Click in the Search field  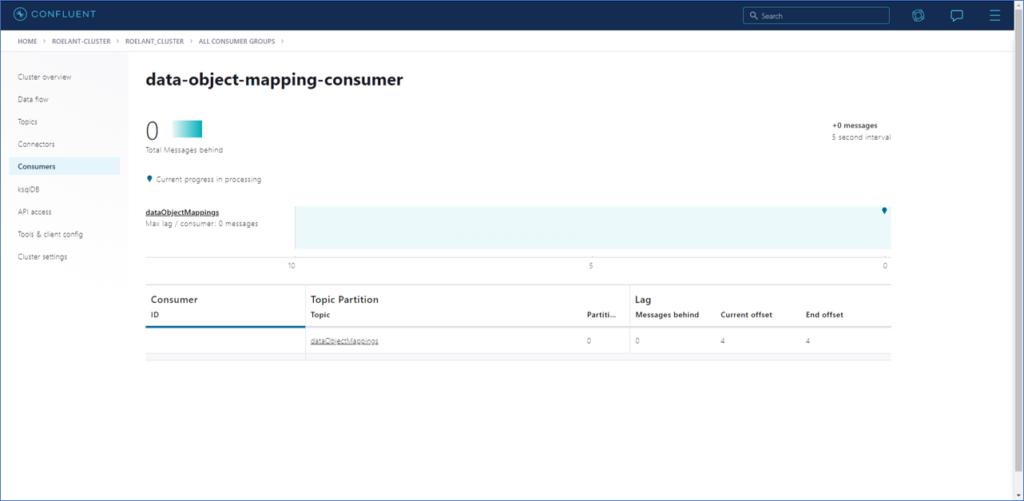pyautogui.click(x=815, y=16)
